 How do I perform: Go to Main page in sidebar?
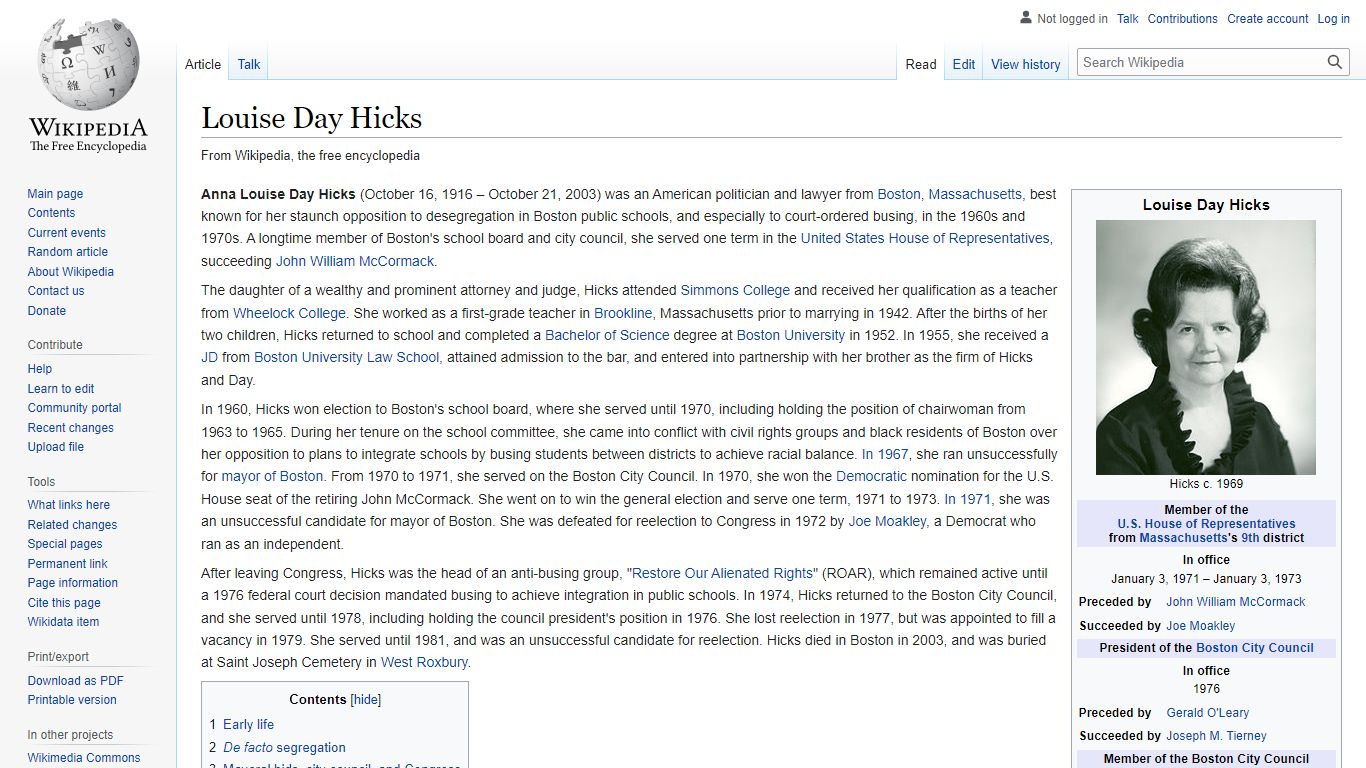click(55, 194)
